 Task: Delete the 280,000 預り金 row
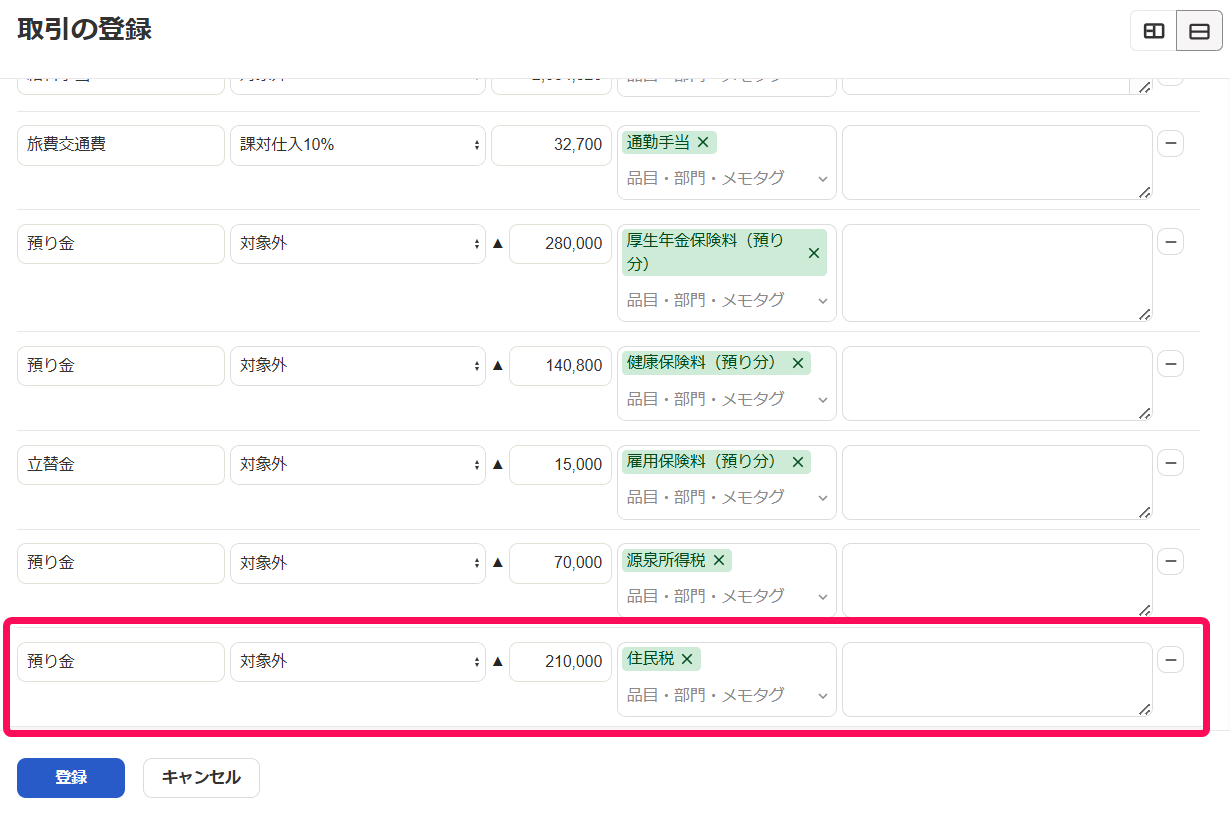click(x=1170, y=243)
